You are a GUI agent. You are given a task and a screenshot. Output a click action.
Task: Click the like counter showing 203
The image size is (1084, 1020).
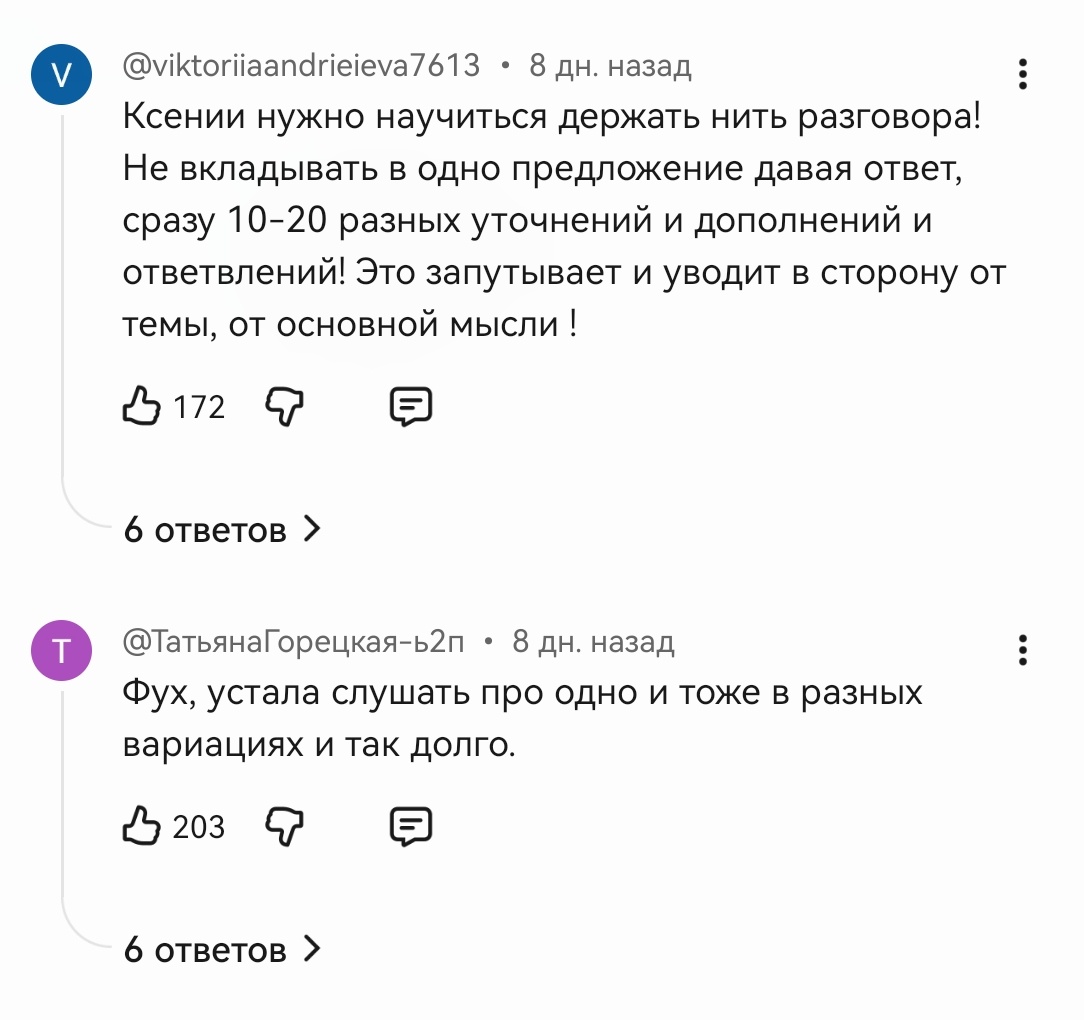point(199,827)
